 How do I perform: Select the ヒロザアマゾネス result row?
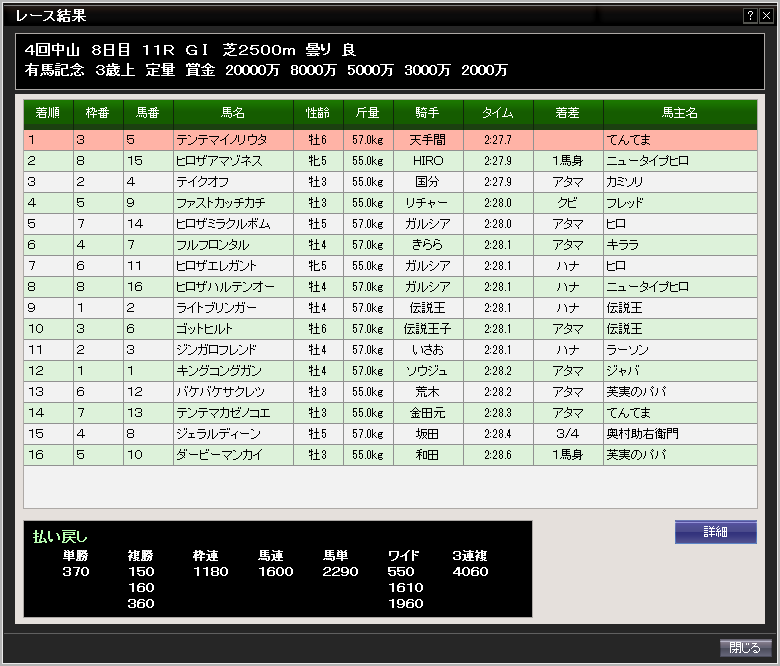coord(219,161)
